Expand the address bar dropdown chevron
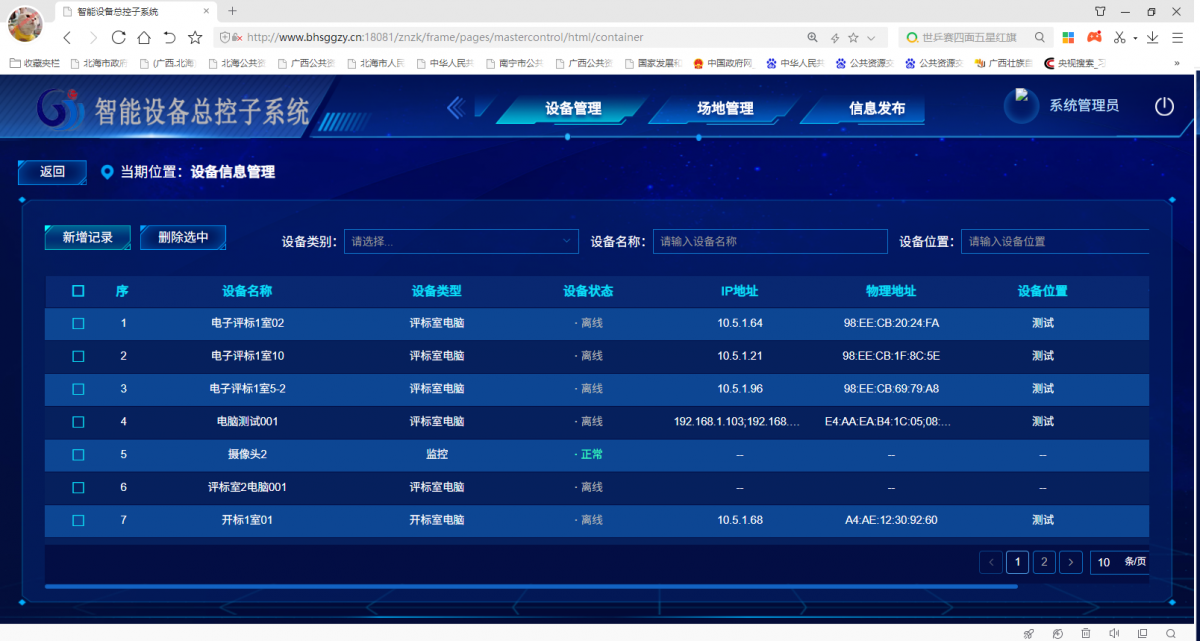The height and width of the screenshot is (641, 1200). pos(871,37)
